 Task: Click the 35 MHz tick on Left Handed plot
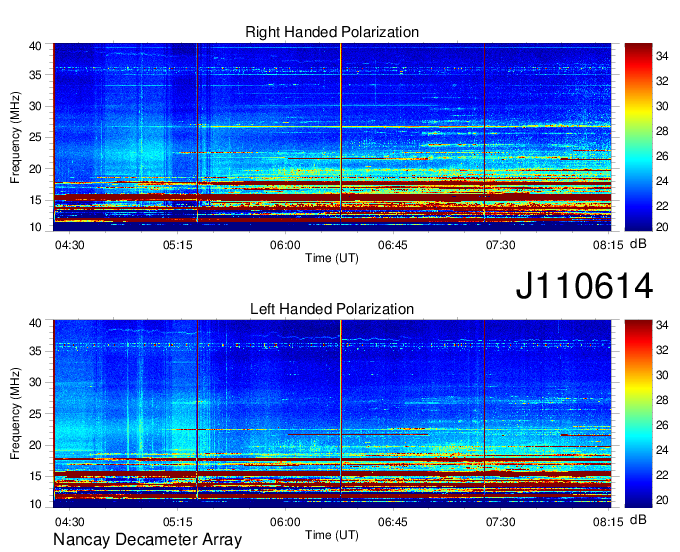coord(36,351)
